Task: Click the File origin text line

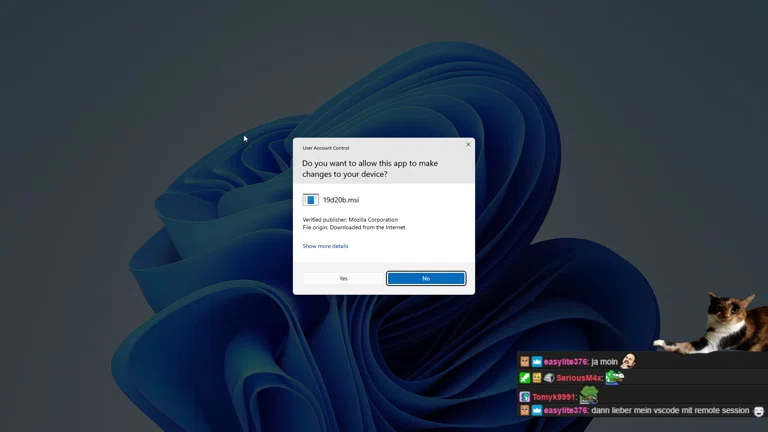Action: [354, 227]
